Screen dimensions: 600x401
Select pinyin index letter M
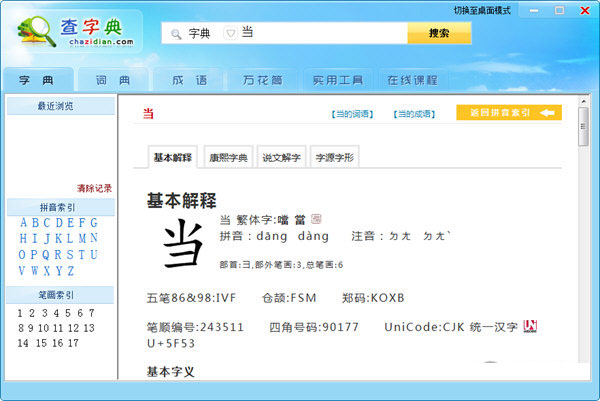point(82,238)
